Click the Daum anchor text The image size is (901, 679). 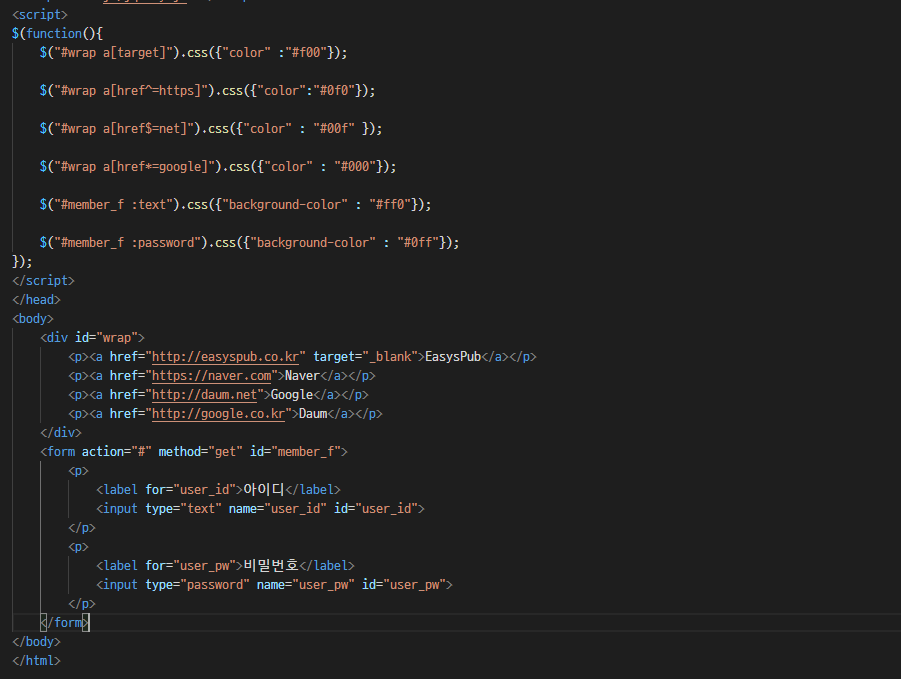tap(313, 414)
